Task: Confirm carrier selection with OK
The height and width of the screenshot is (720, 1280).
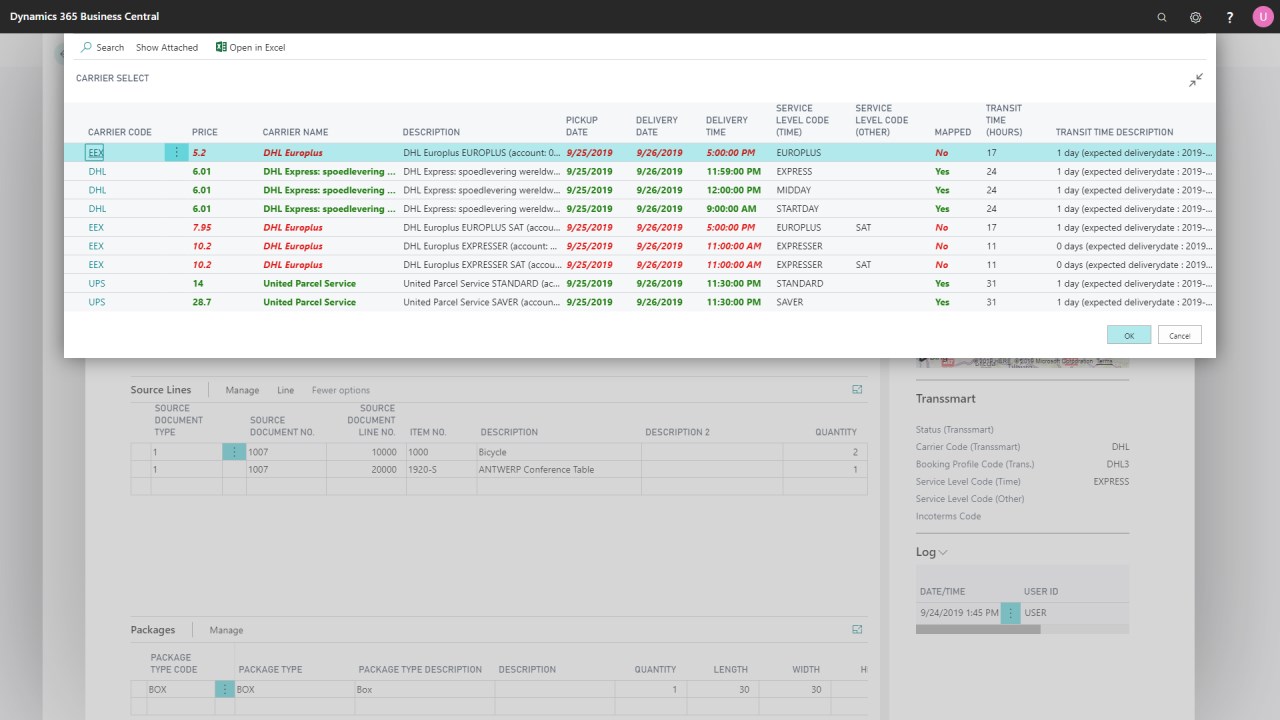Action: (x=1128, y=334)
